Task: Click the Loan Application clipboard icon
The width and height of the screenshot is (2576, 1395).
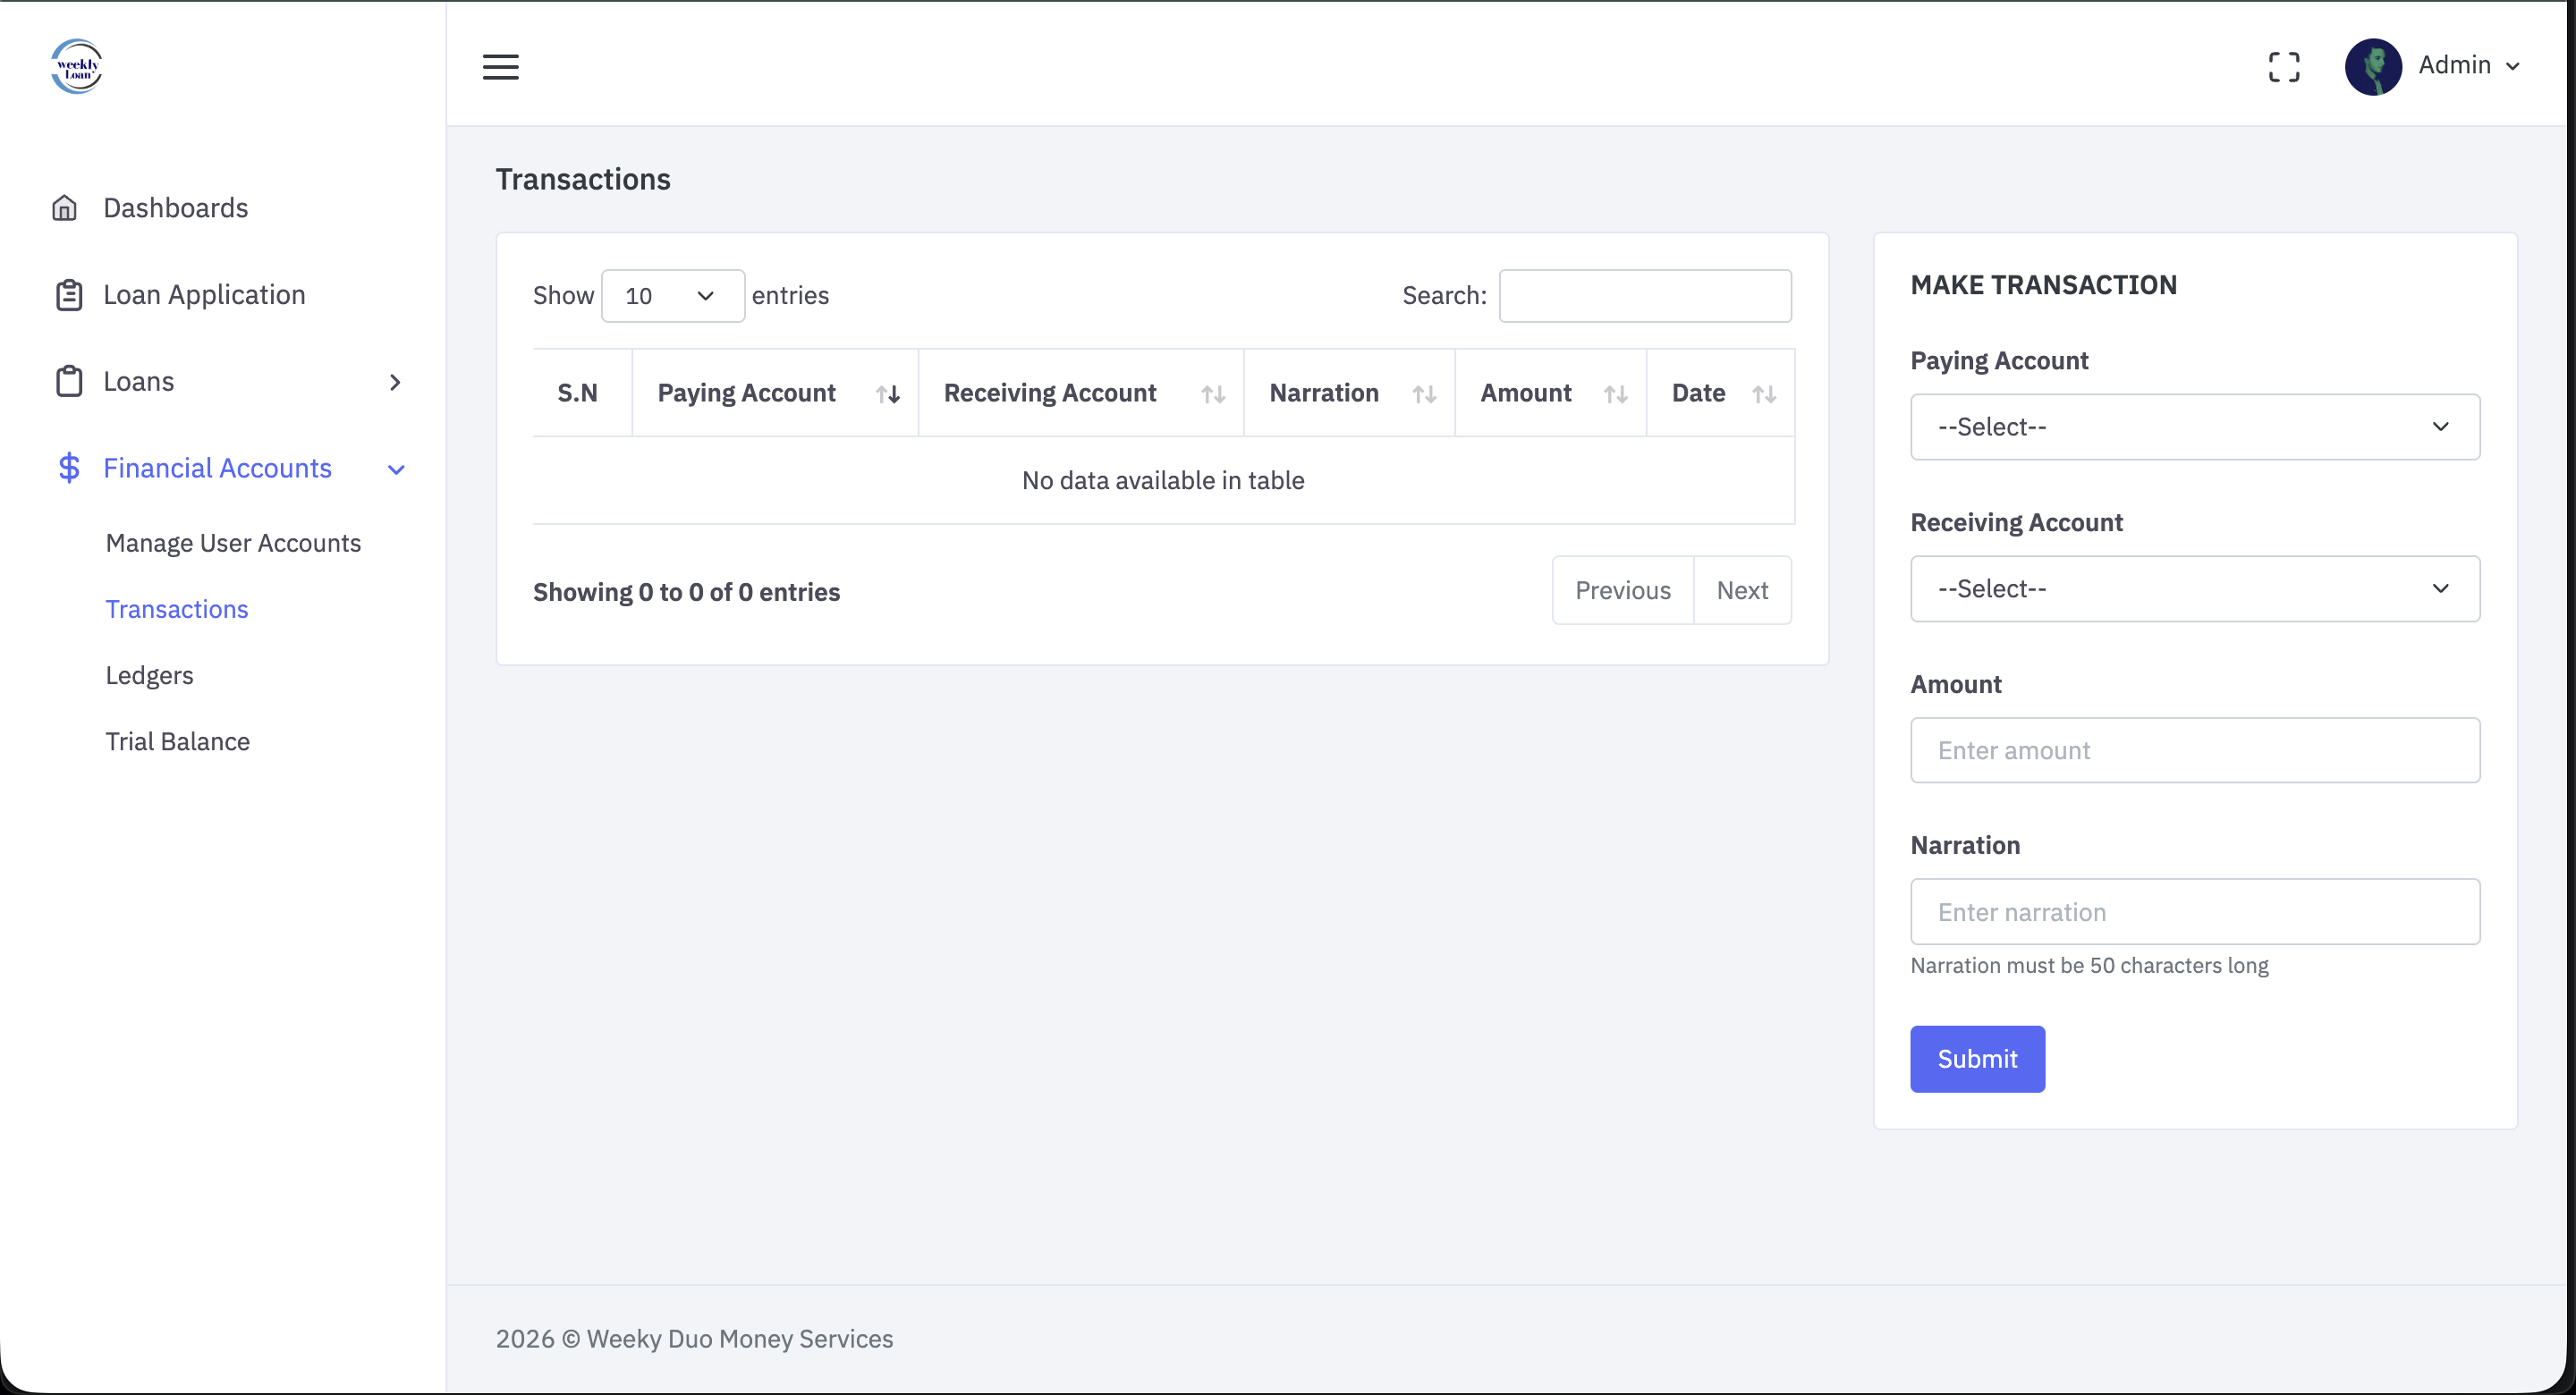Action: pos(69,295)
